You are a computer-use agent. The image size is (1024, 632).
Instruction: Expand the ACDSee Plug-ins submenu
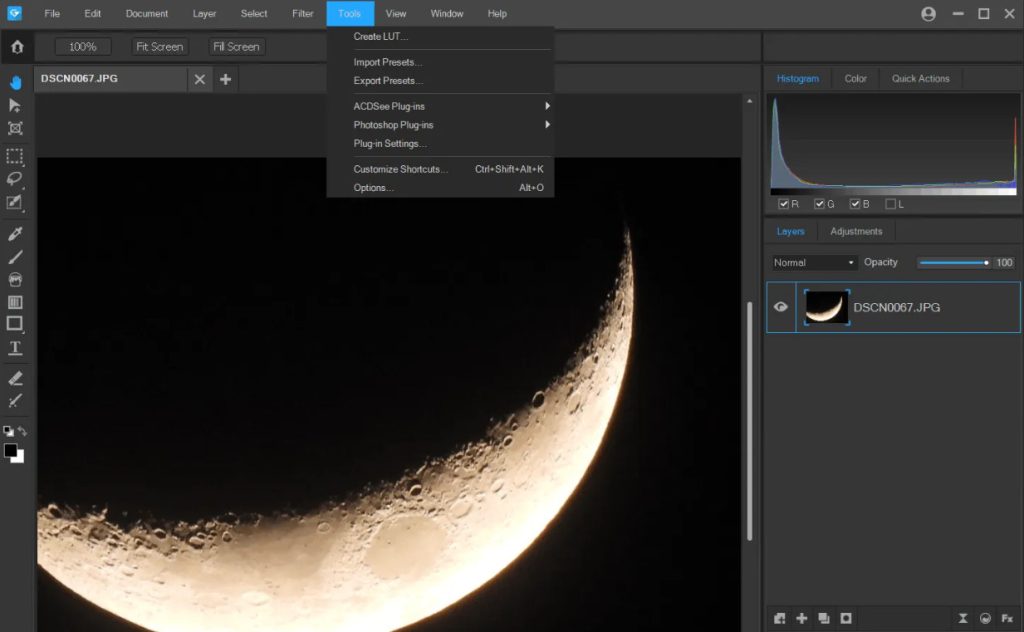point(441,106)
